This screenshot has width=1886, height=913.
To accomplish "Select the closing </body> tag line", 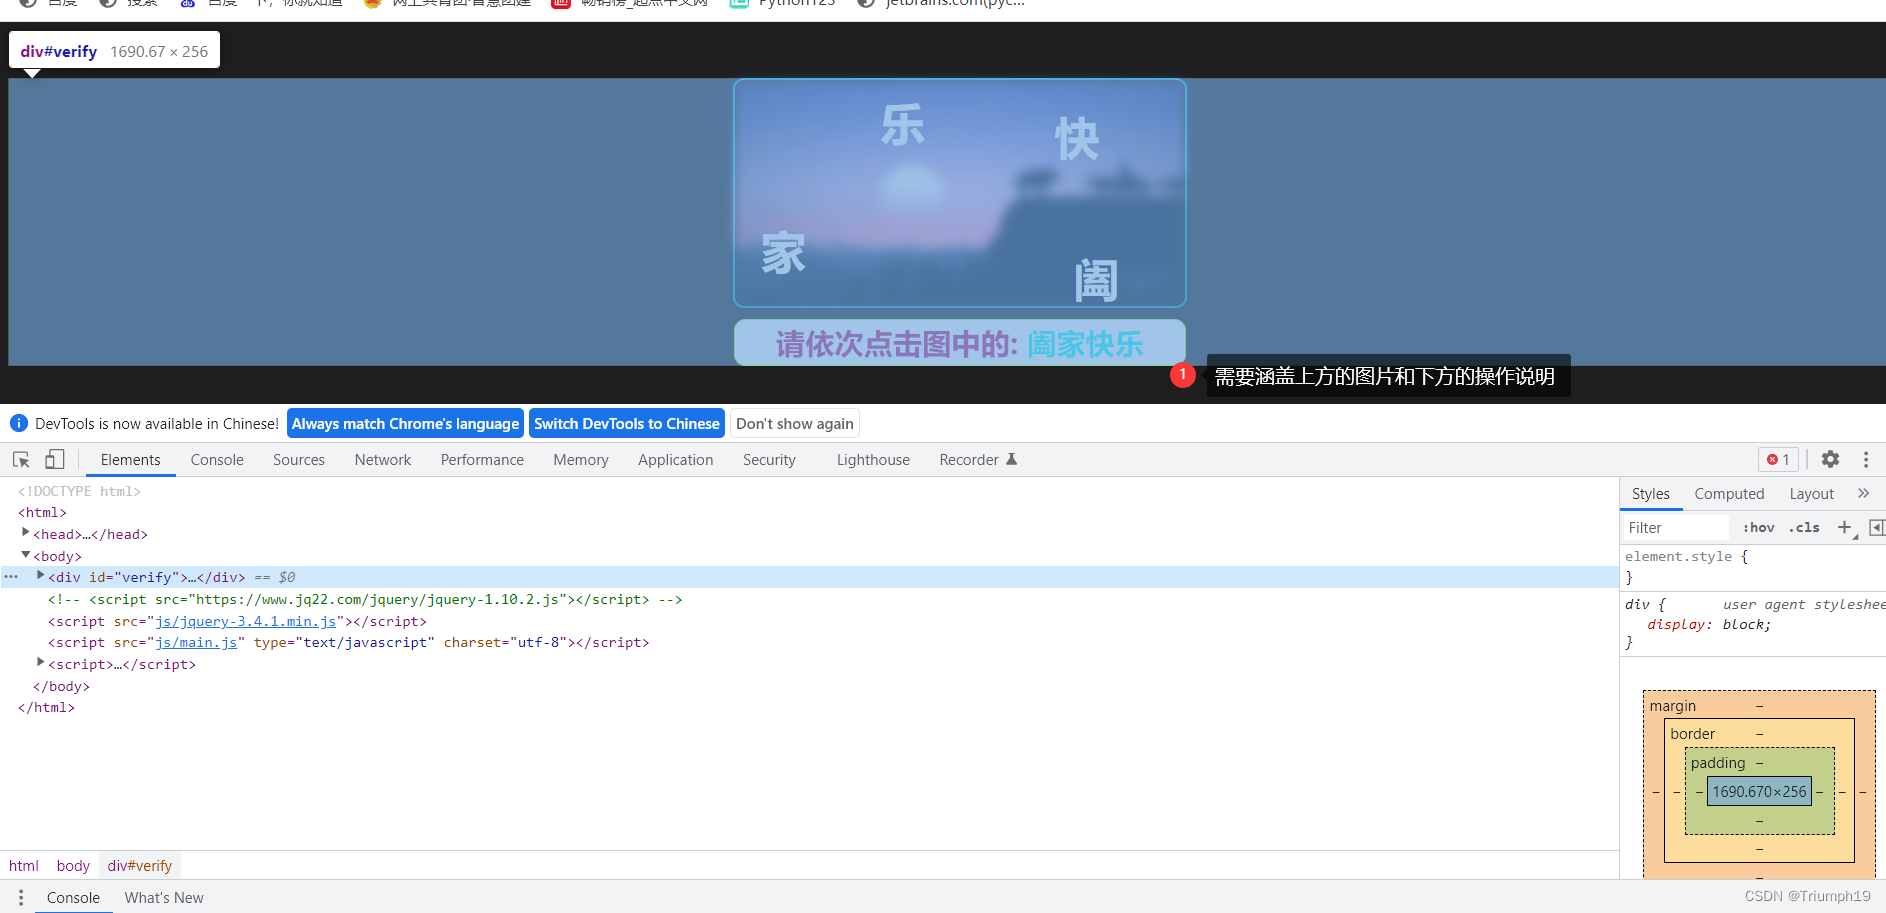I will [61, 686].
